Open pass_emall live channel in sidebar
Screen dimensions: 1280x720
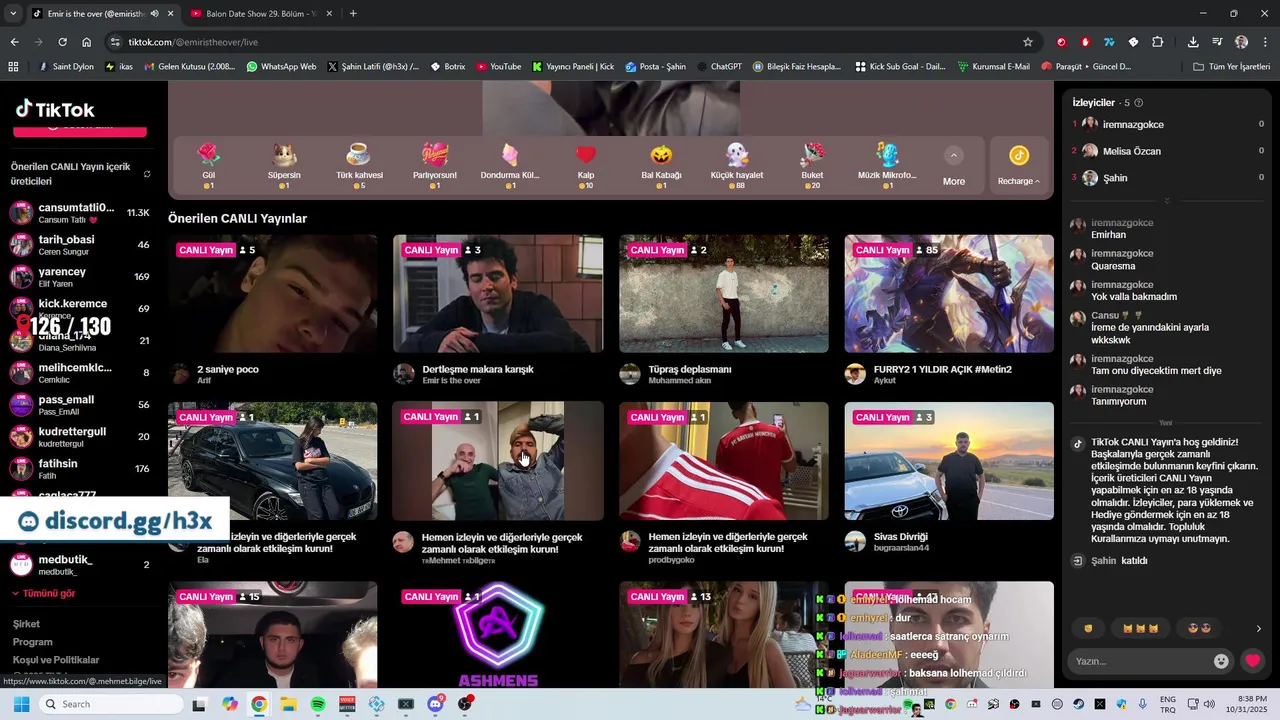[80, 405]
